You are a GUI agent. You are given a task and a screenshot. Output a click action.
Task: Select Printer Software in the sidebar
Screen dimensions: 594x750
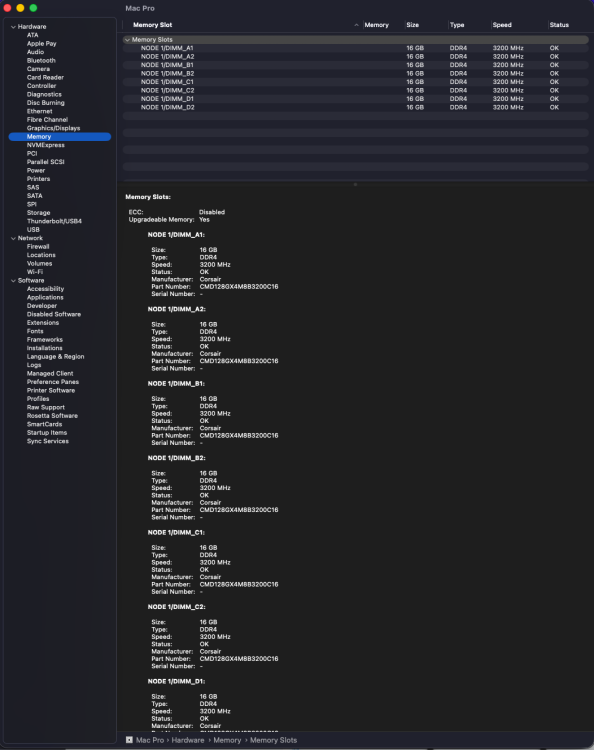[x=51, y=390]
